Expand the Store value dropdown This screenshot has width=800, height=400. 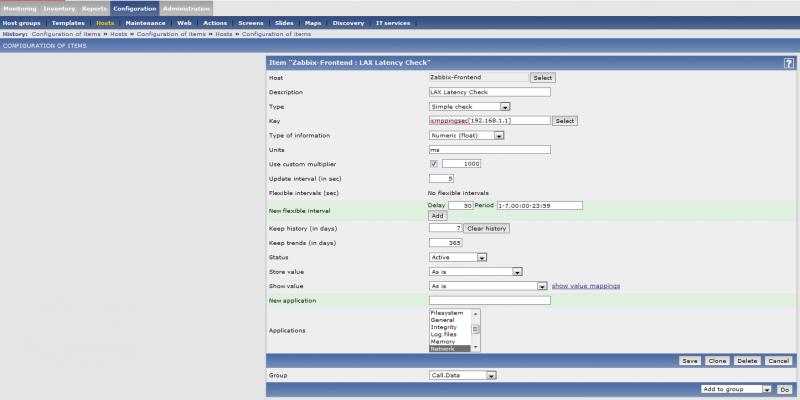click(x=476, y=271)
